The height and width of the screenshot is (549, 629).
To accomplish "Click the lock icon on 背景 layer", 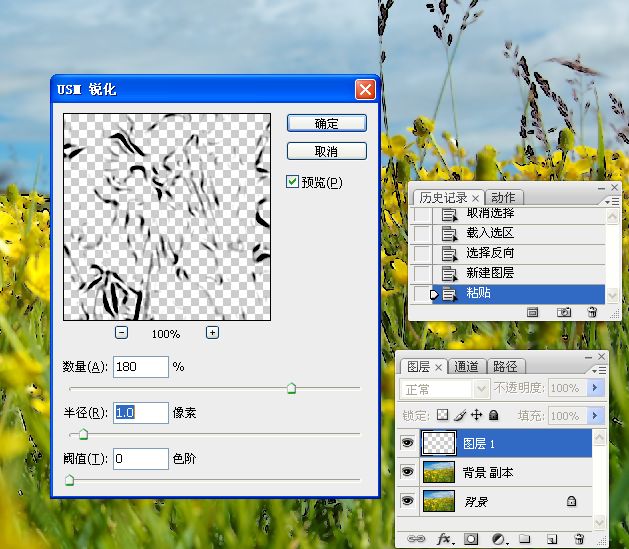I will pyautogui.click(x=571, y=501).
